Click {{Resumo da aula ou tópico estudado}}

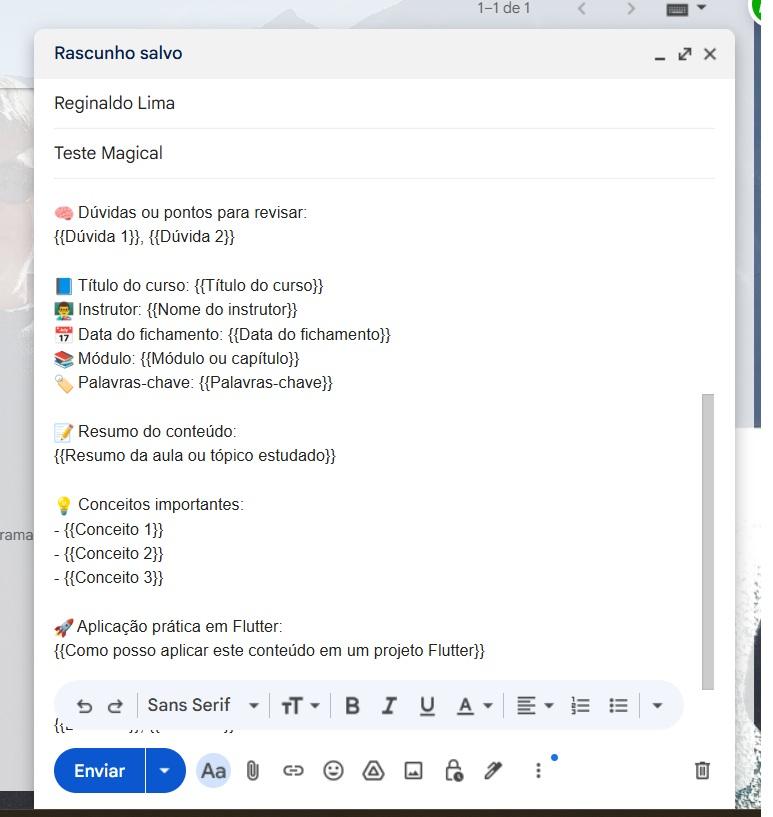pos(195,456)
